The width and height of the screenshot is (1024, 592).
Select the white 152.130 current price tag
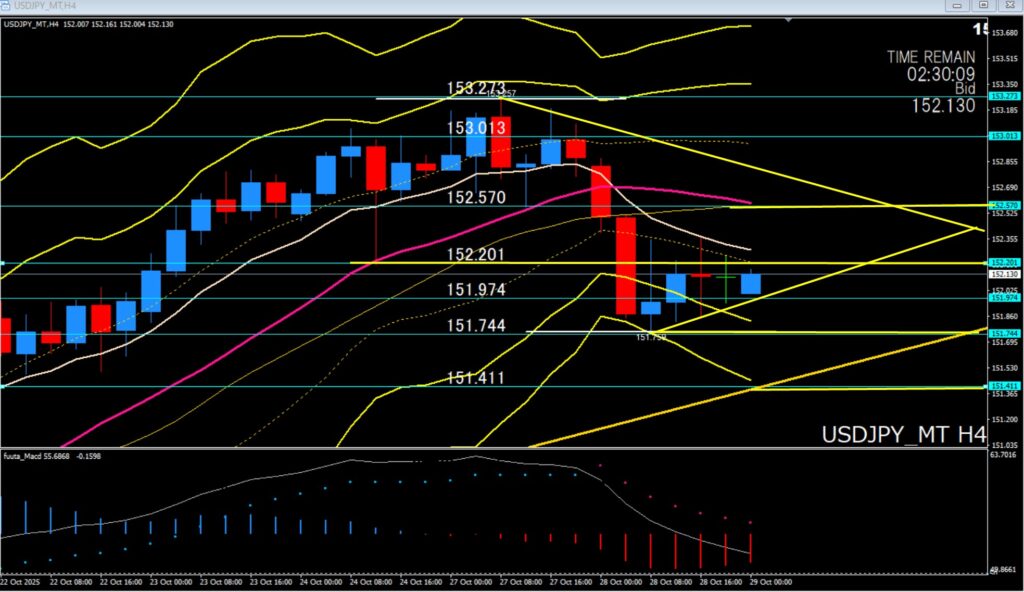pyautogui.click(x=1002, y=274)
